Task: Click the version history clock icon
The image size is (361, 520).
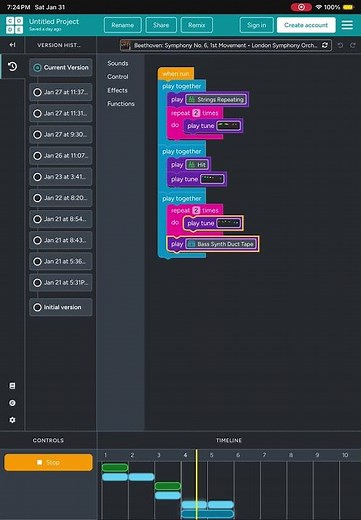Action: (x=12, y=66)
